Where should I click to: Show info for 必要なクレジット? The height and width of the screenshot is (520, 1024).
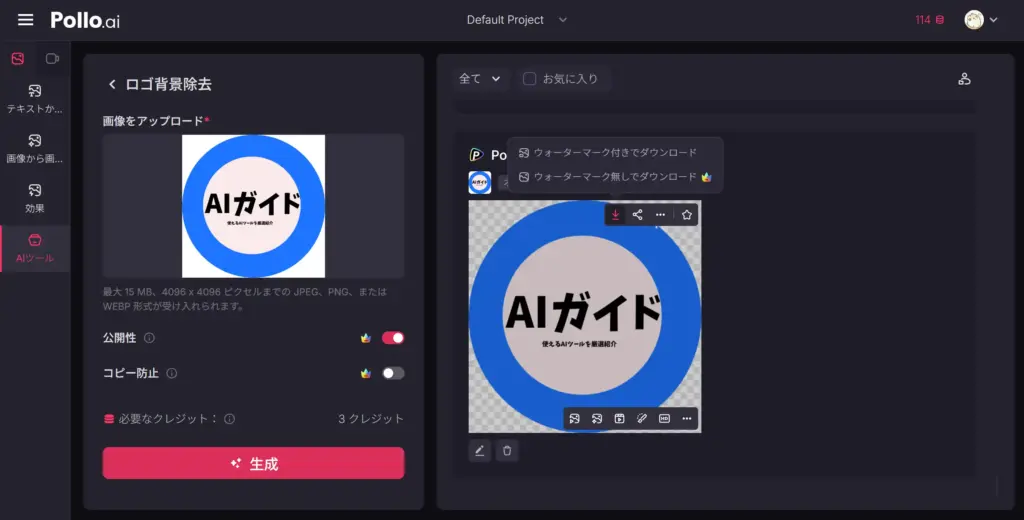(x=229, y=419)
